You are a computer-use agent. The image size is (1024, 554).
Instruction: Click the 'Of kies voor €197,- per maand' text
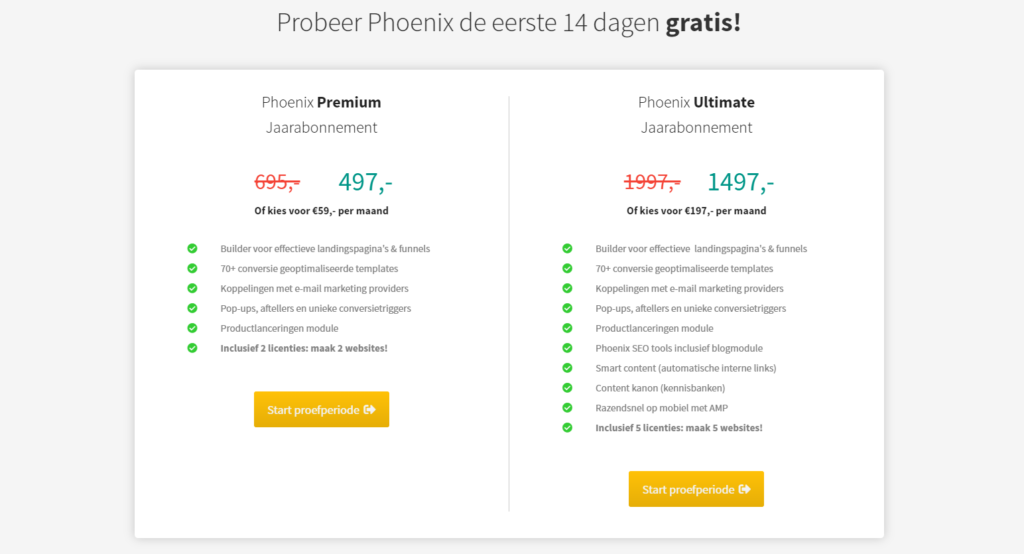coord(696,210)
